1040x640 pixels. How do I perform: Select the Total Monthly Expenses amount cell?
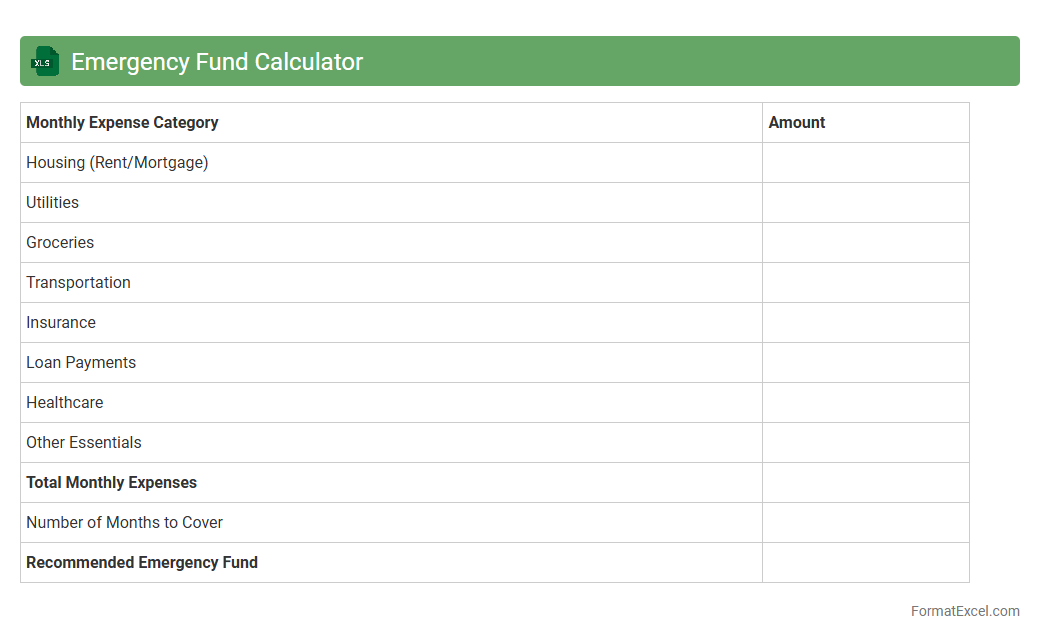point(865,483)
